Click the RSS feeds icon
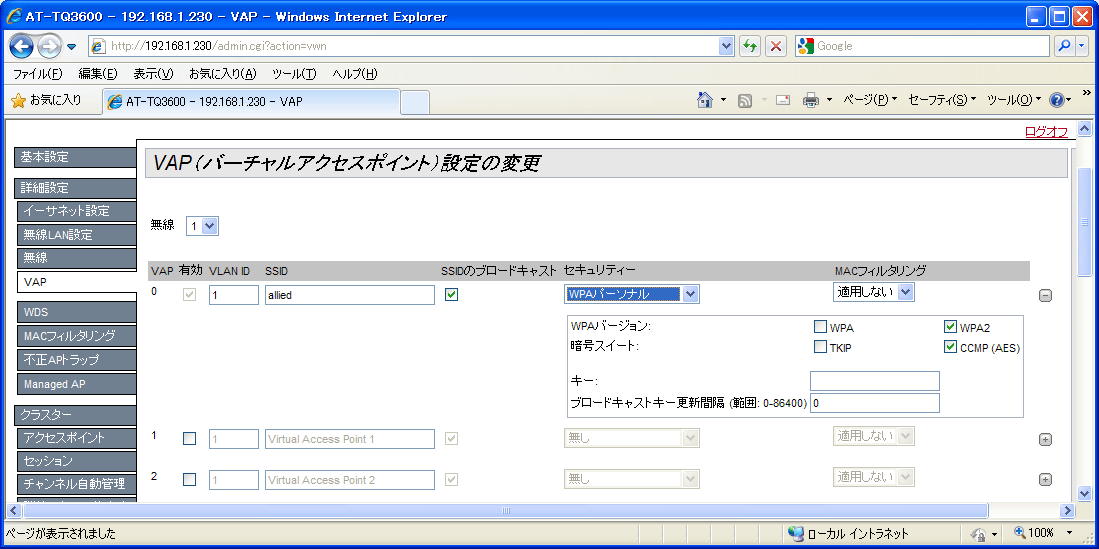The height and width of the screenshot is (549, 1099). [745, 101]
